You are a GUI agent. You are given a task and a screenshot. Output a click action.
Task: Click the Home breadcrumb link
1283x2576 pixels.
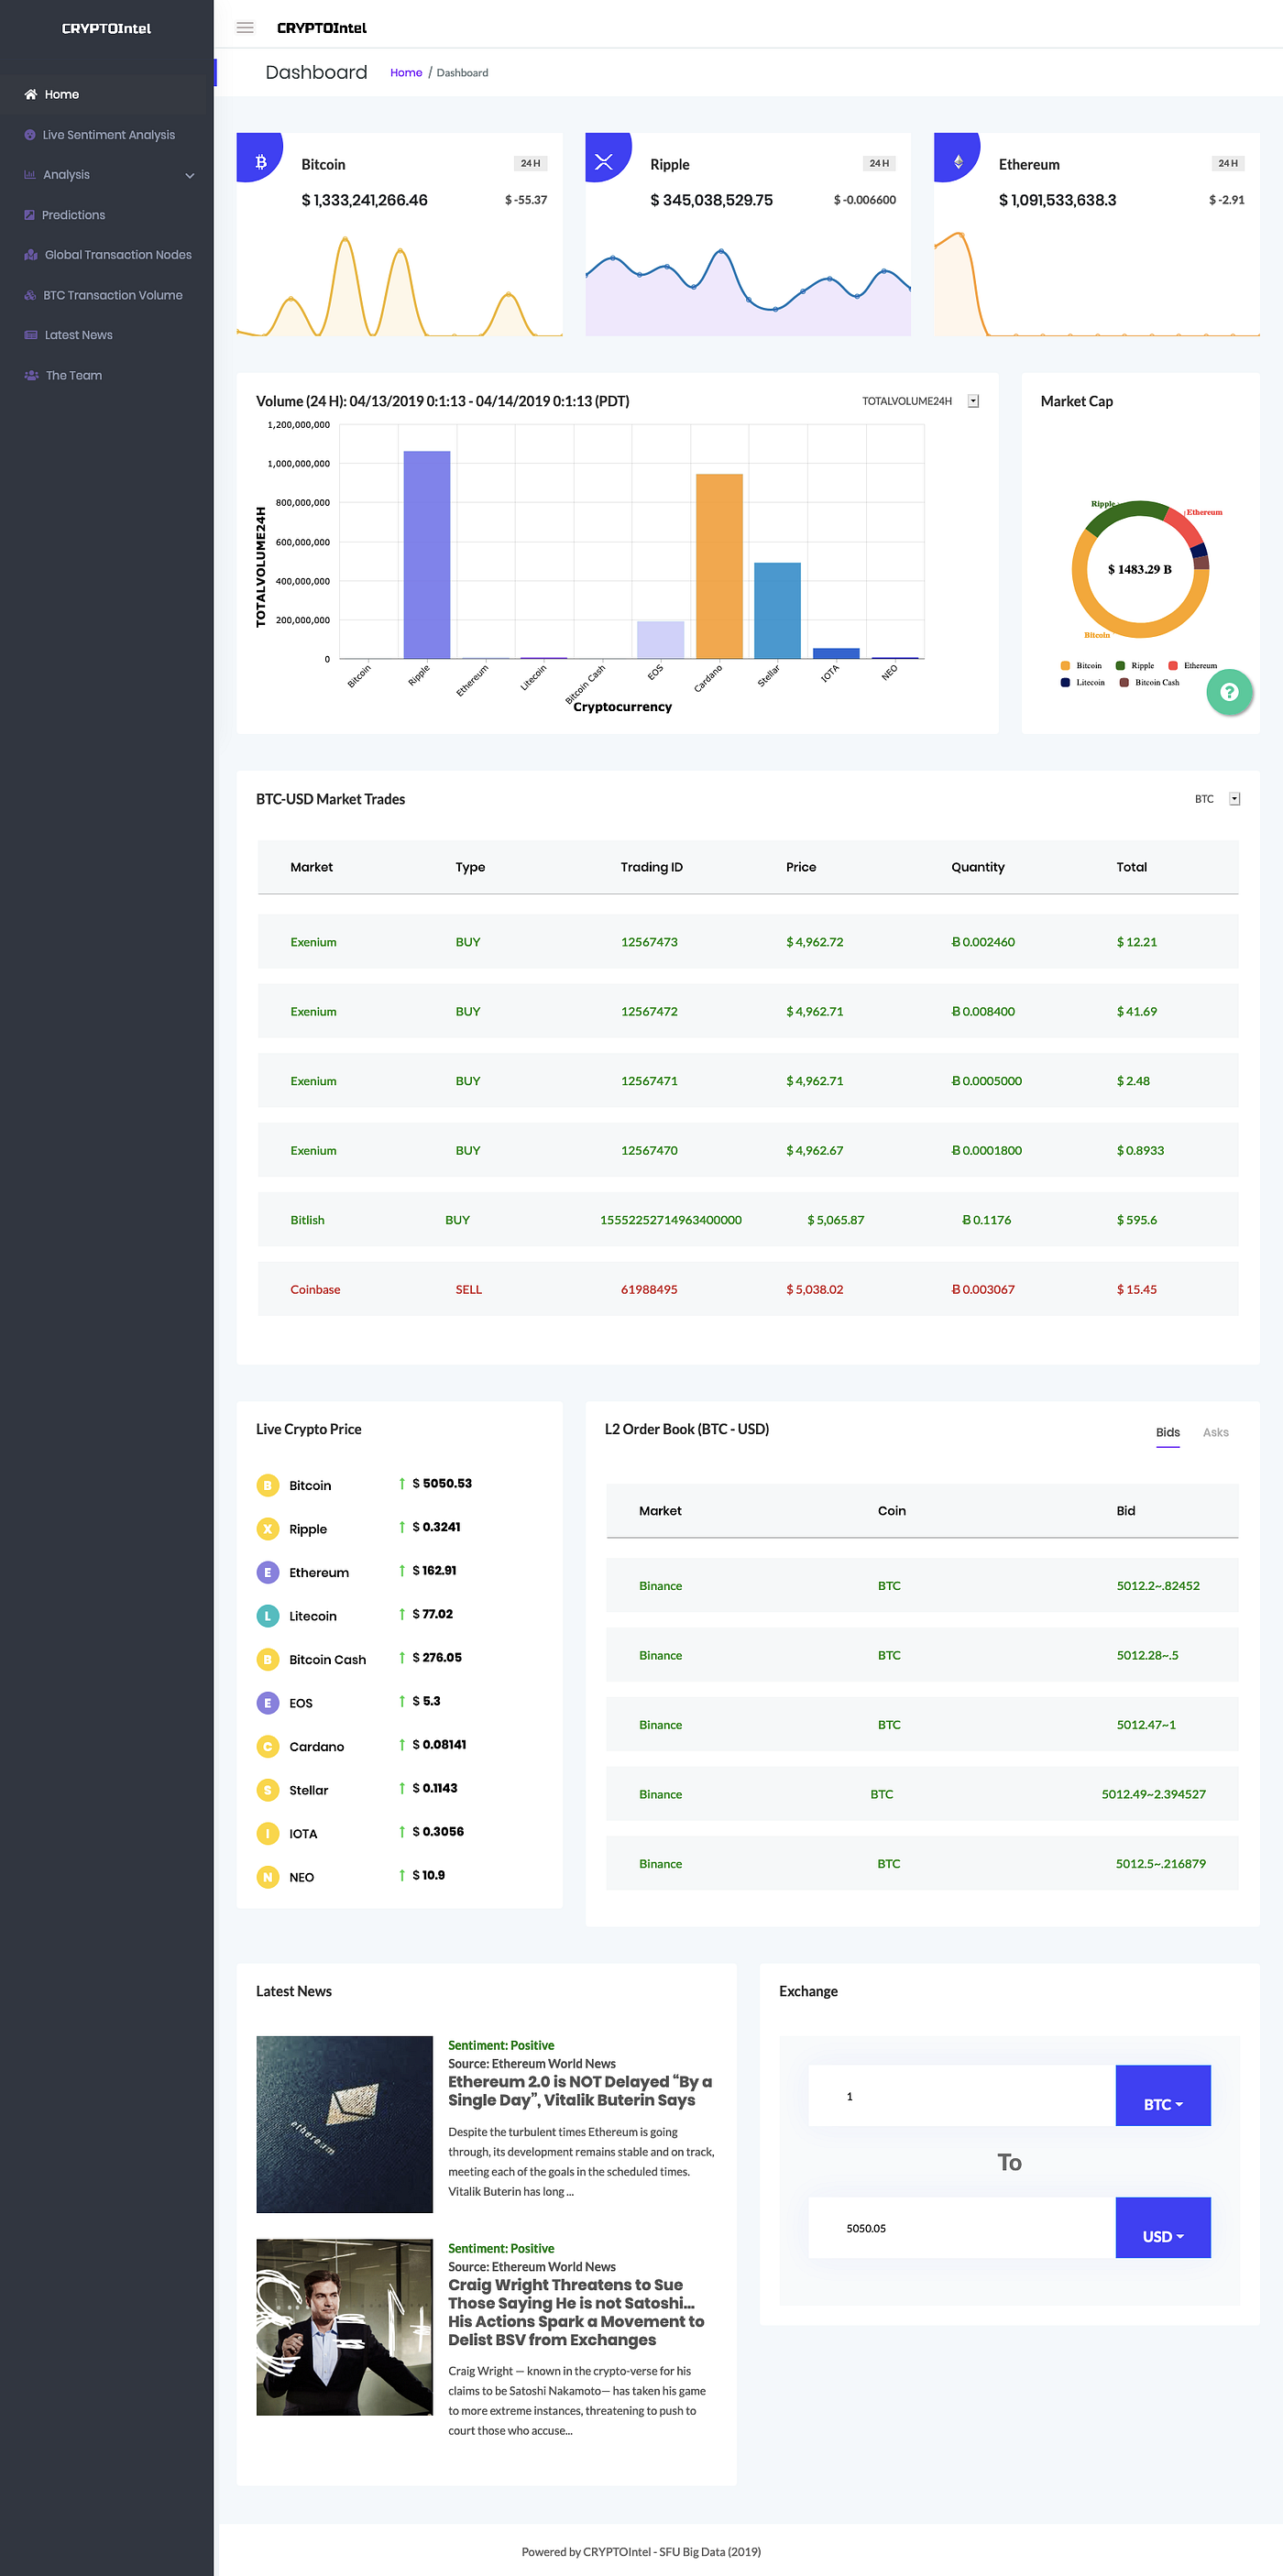click(406, 73)
